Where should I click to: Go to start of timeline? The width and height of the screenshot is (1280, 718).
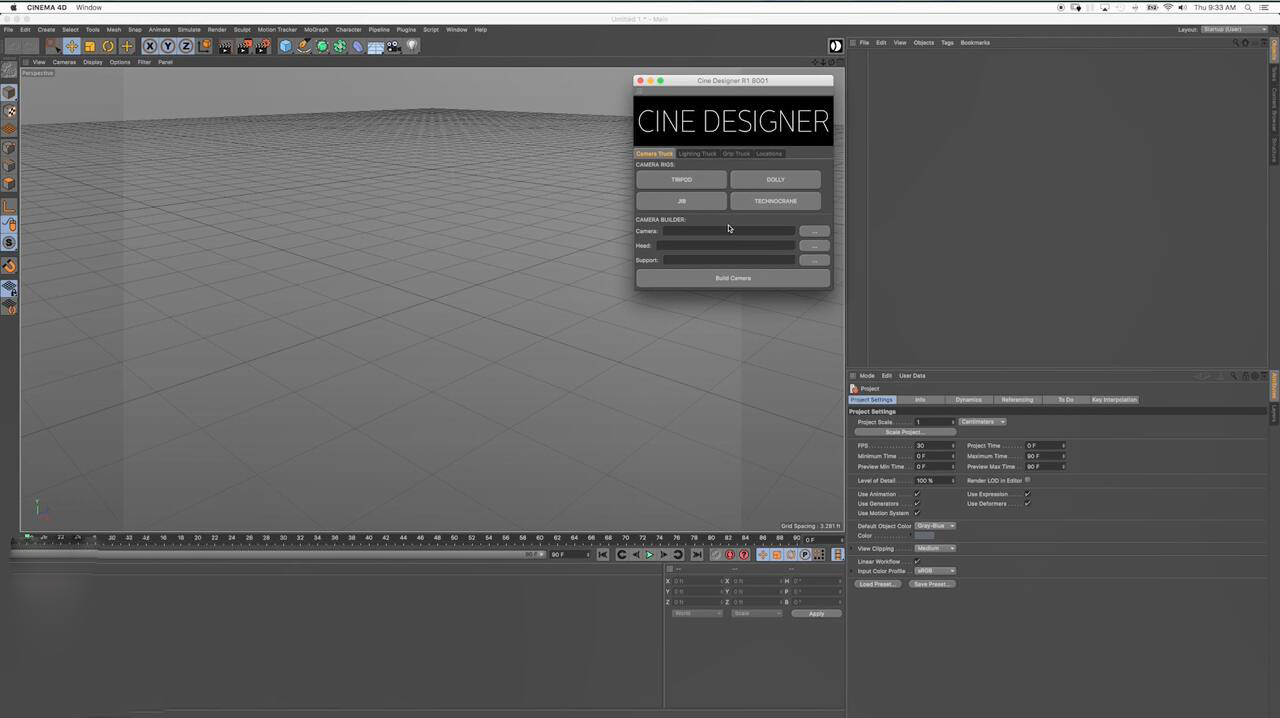[603, 555]
